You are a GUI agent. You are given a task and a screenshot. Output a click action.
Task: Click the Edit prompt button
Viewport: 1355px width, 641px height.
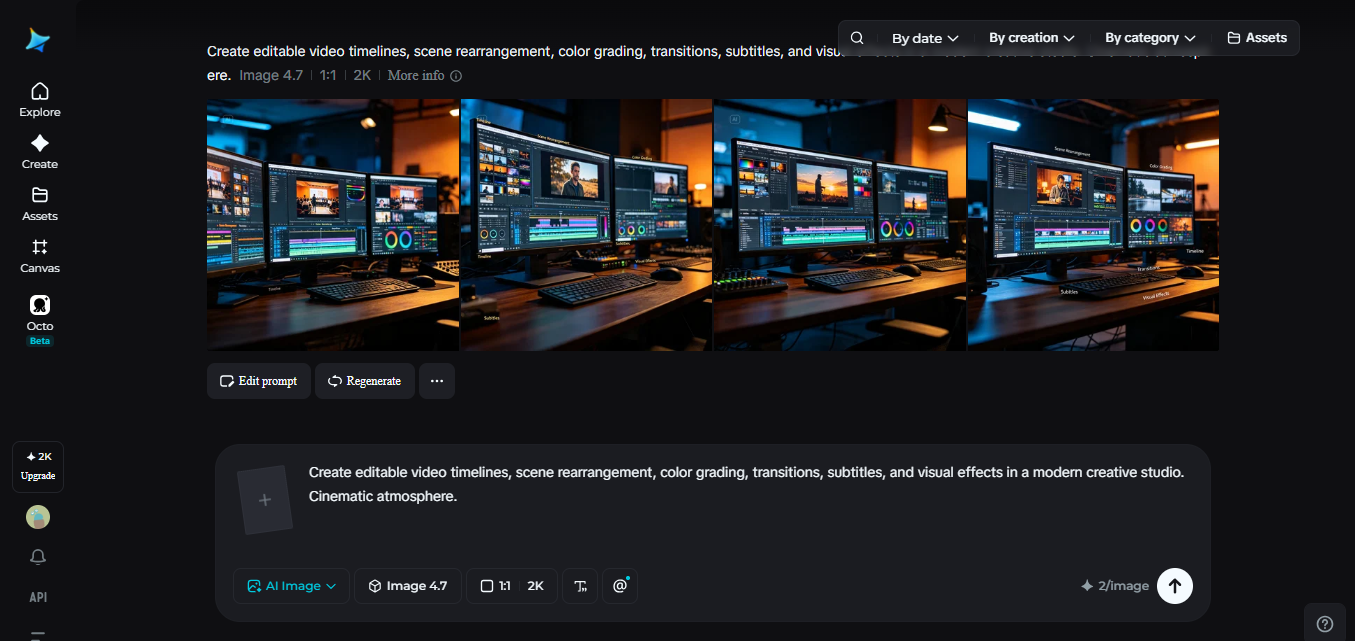[x=258, y=381]
